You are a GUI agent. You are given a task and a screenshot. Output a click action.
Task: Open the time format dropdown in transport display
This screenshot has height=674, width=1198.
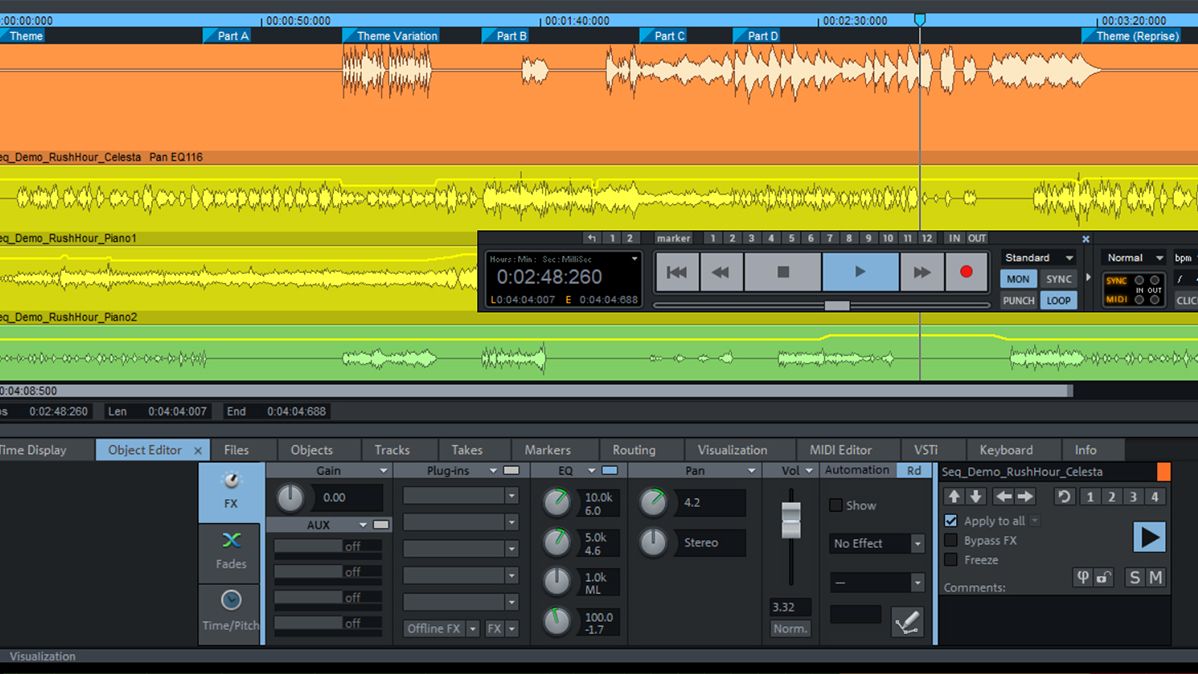[x=634, y=259]
